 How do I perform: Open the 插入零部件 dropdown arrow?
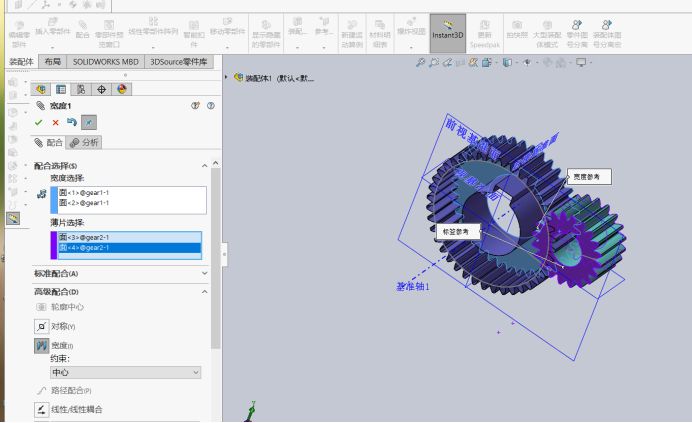(53, 47)
